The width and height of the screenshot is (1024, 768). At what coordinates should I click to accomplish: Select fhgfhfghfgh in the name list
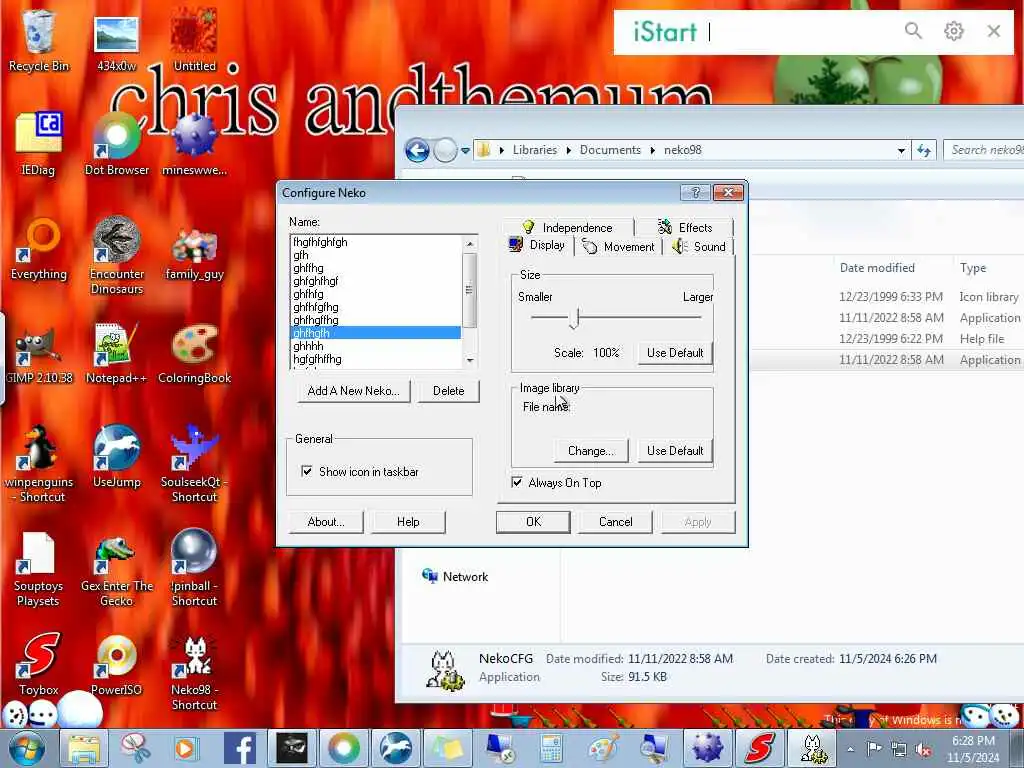point(375,242)
